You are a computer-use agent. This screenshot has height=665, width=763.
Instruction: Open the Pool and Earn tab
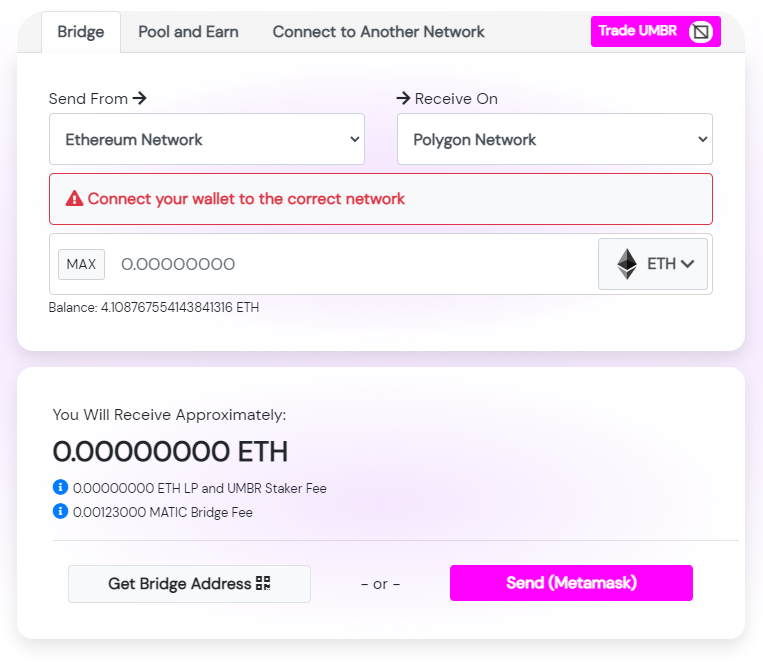point(188,32)
